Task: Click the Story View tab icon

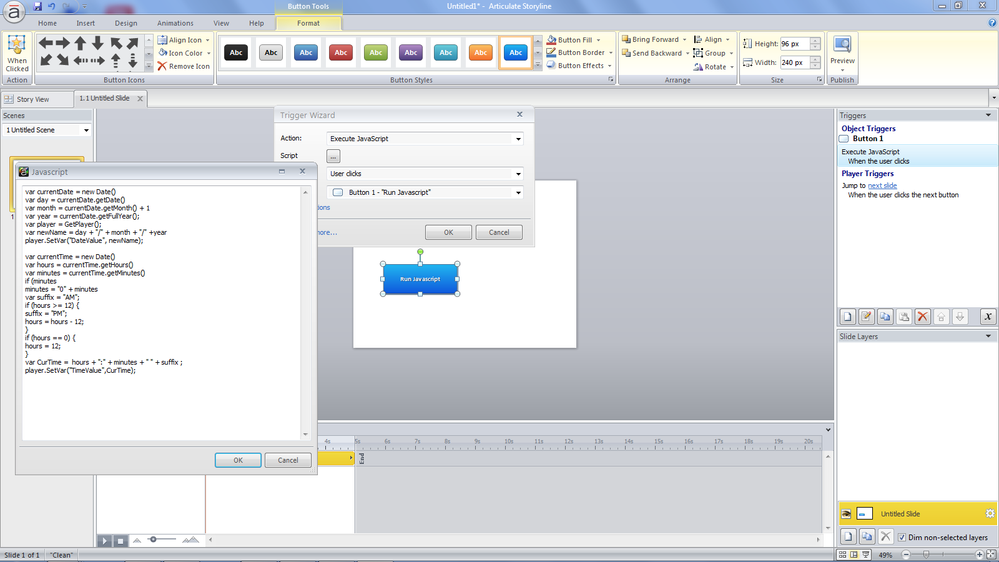Action: coord(9,99)
